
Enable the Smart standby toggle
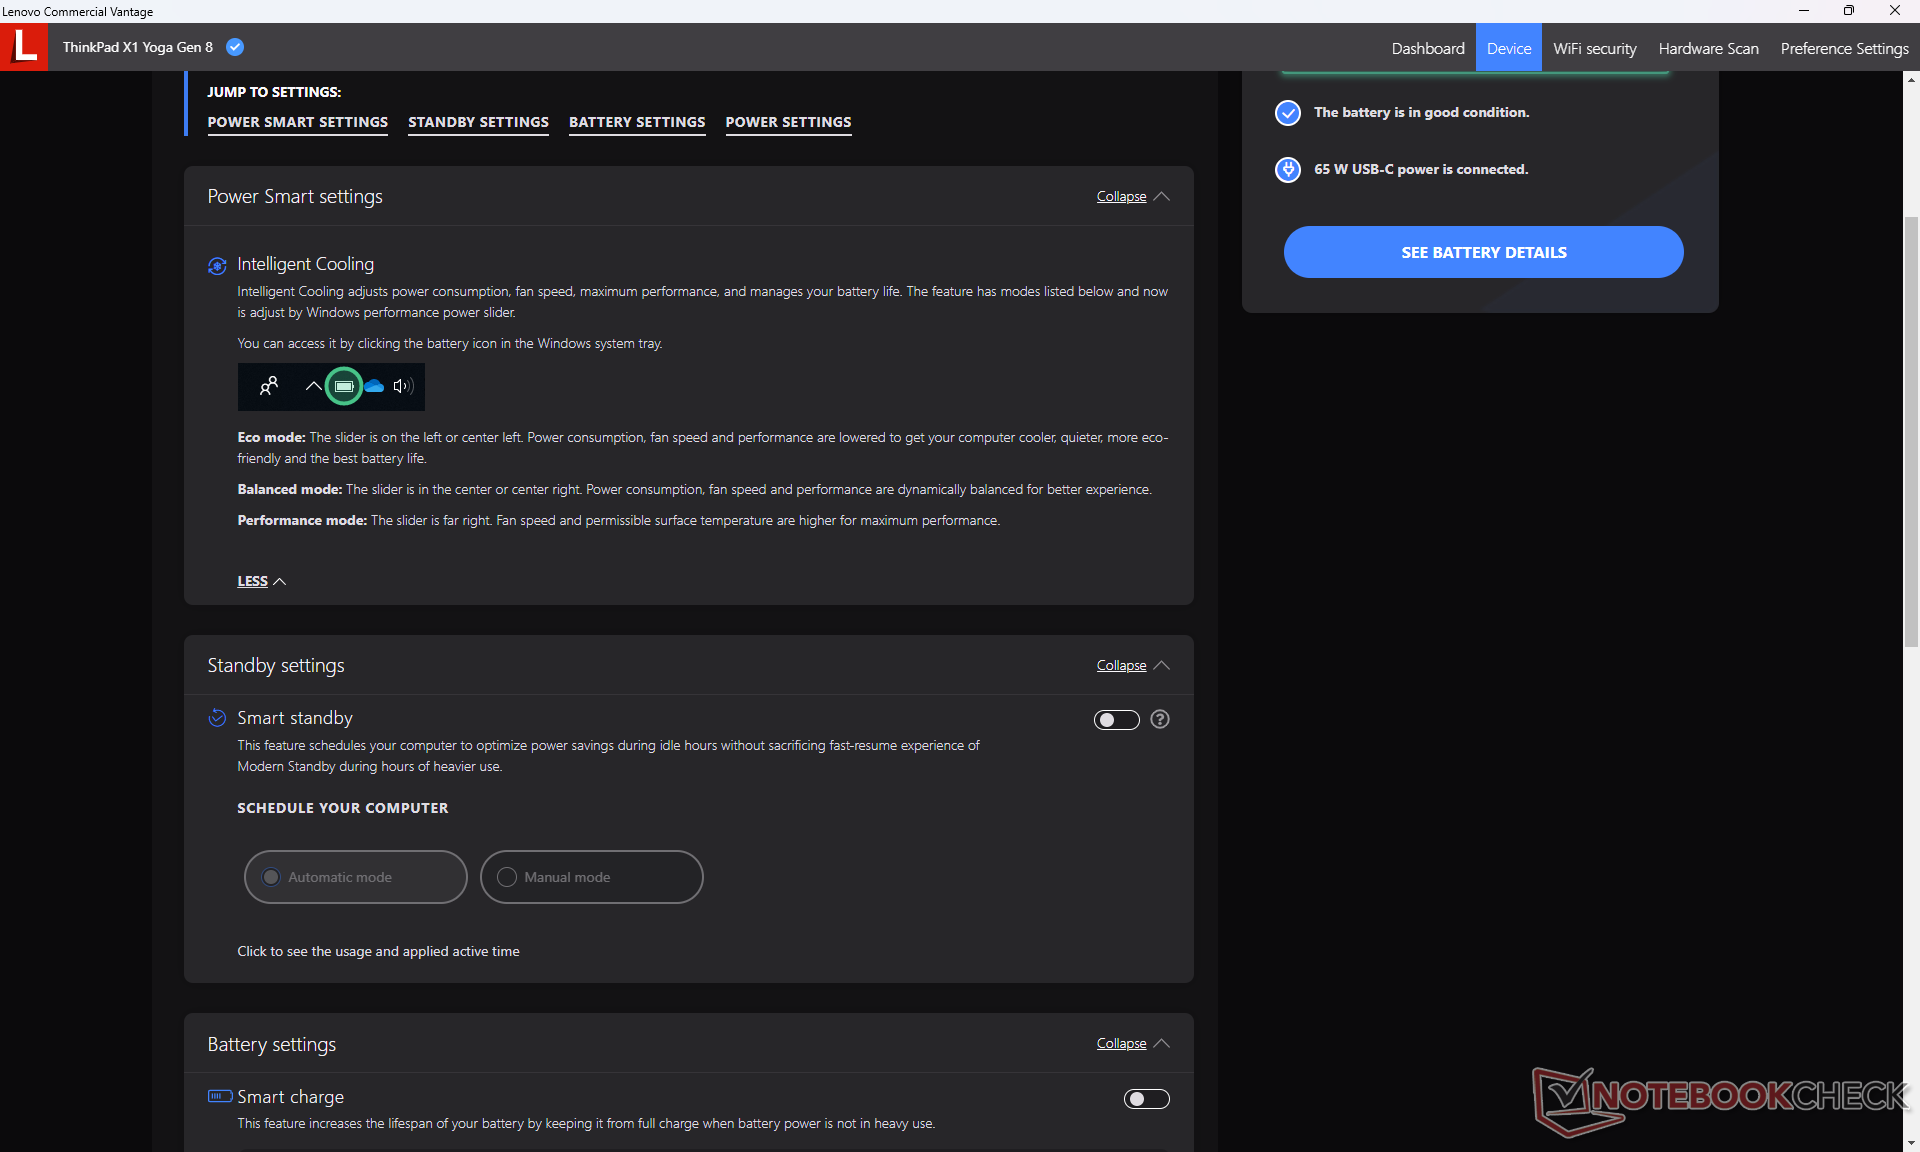click(x=1116, y=720)
